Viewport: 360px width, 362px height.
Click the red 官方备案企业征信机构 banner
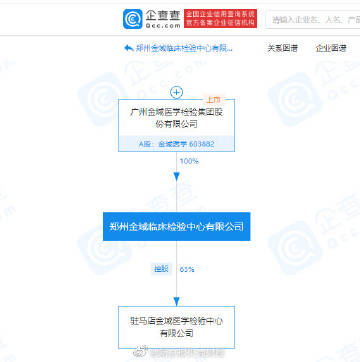pyautogui.click(x=220, y=18)
